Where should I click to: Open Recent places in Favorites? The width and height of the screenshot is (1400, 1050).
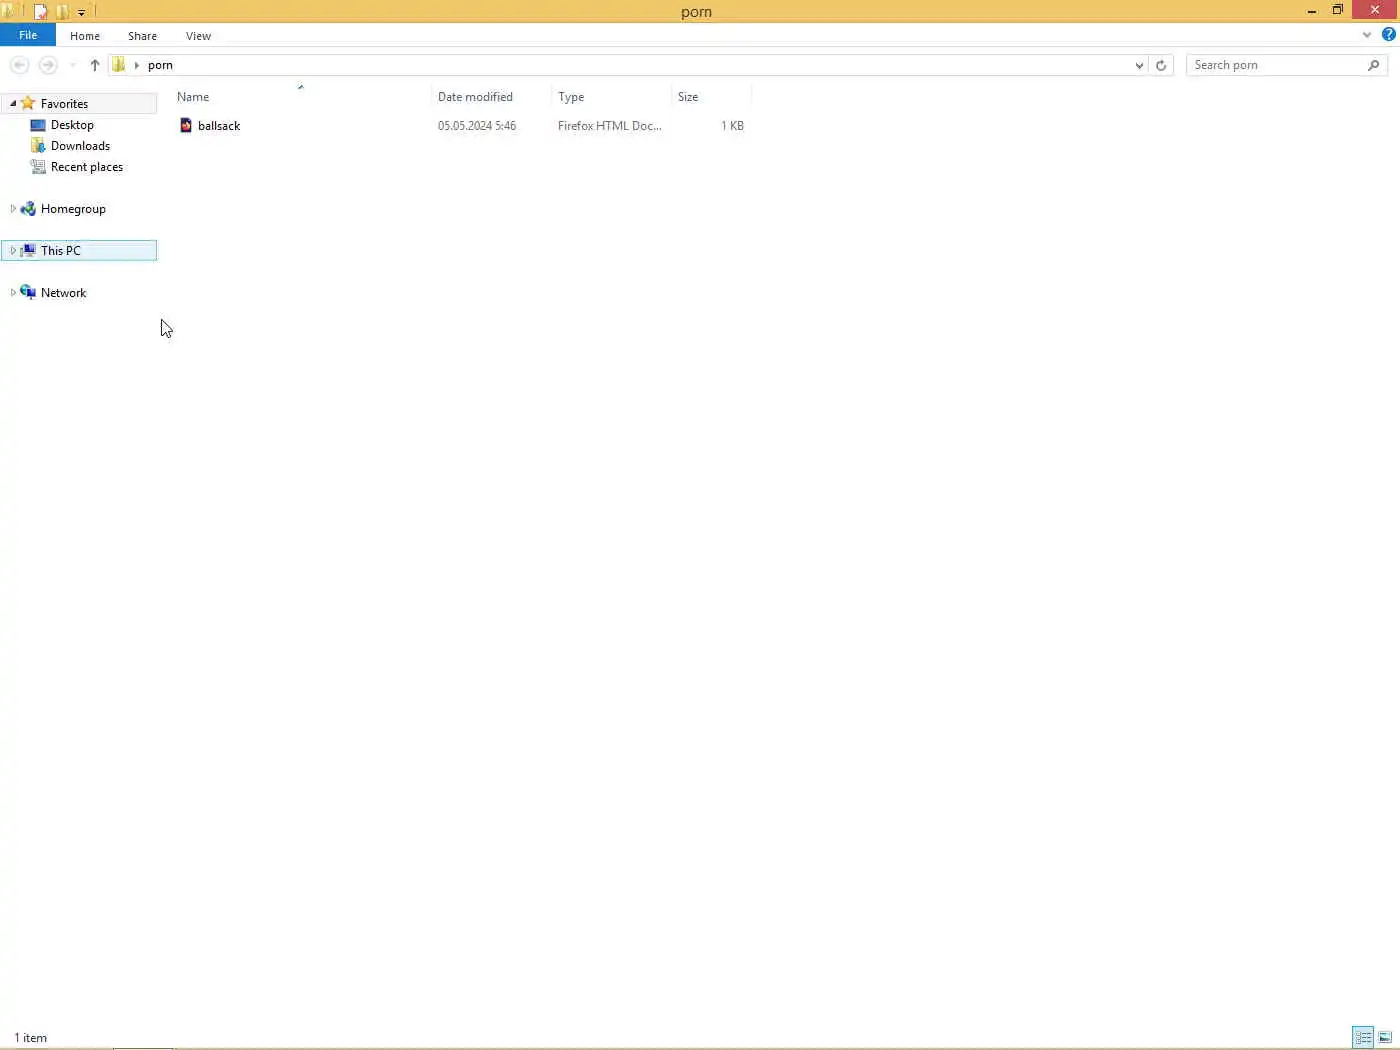(86, 167)
